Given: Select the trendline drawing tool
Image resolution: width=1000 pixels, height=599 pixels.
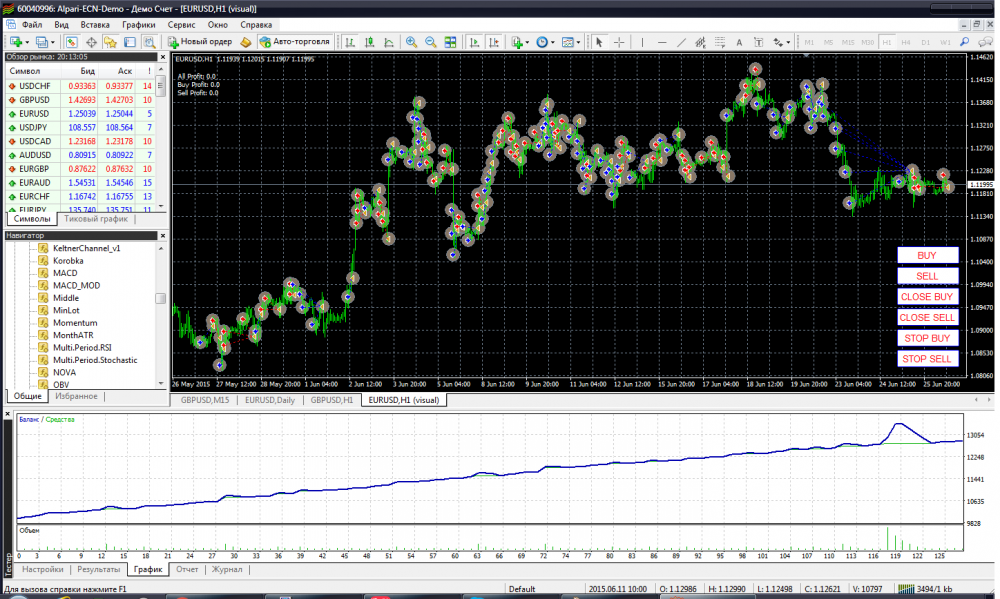Looking at the screenshot, I should 681,42.
